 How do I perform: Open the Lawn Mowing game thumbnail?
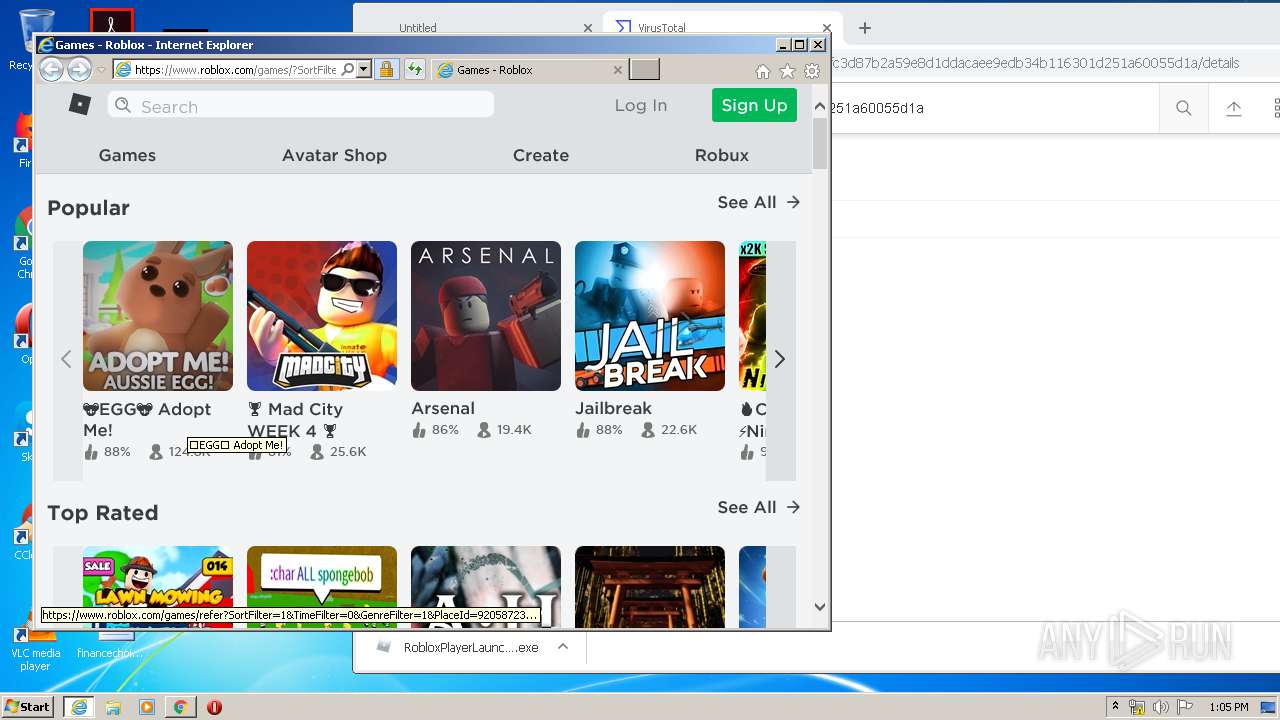[158, 587]
